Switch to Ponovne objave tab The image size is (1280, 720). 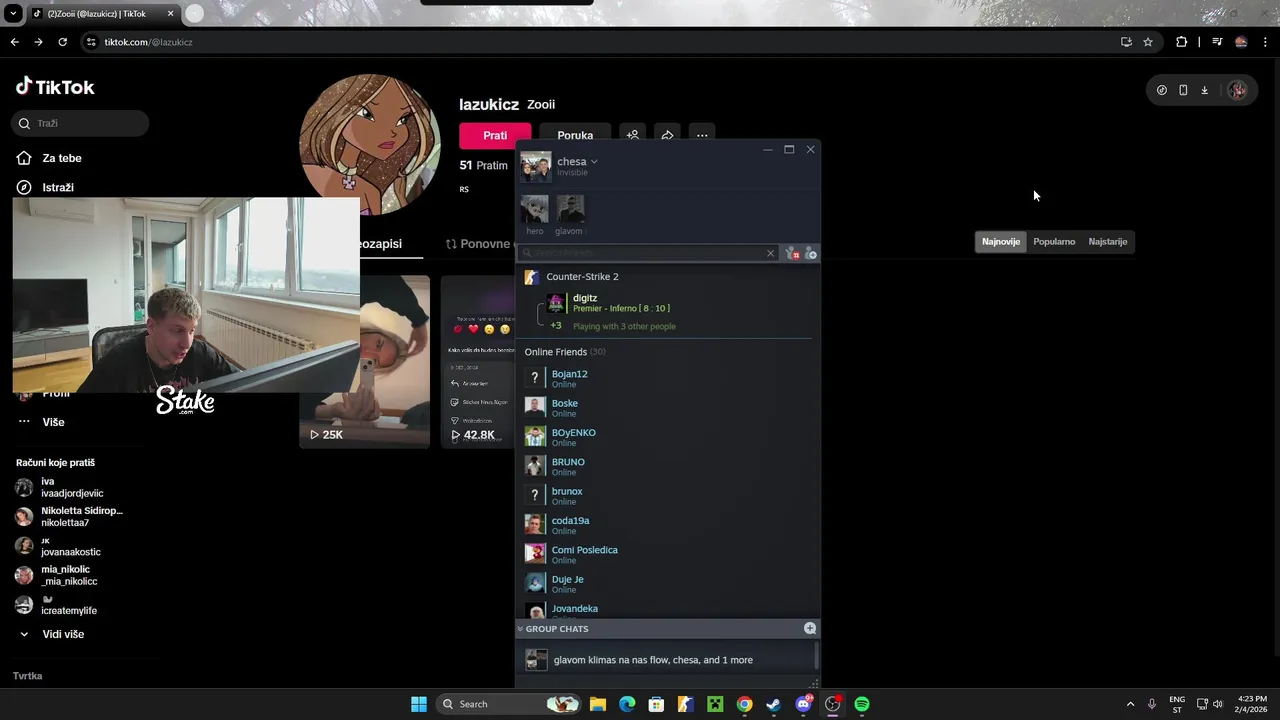point(478,243)
